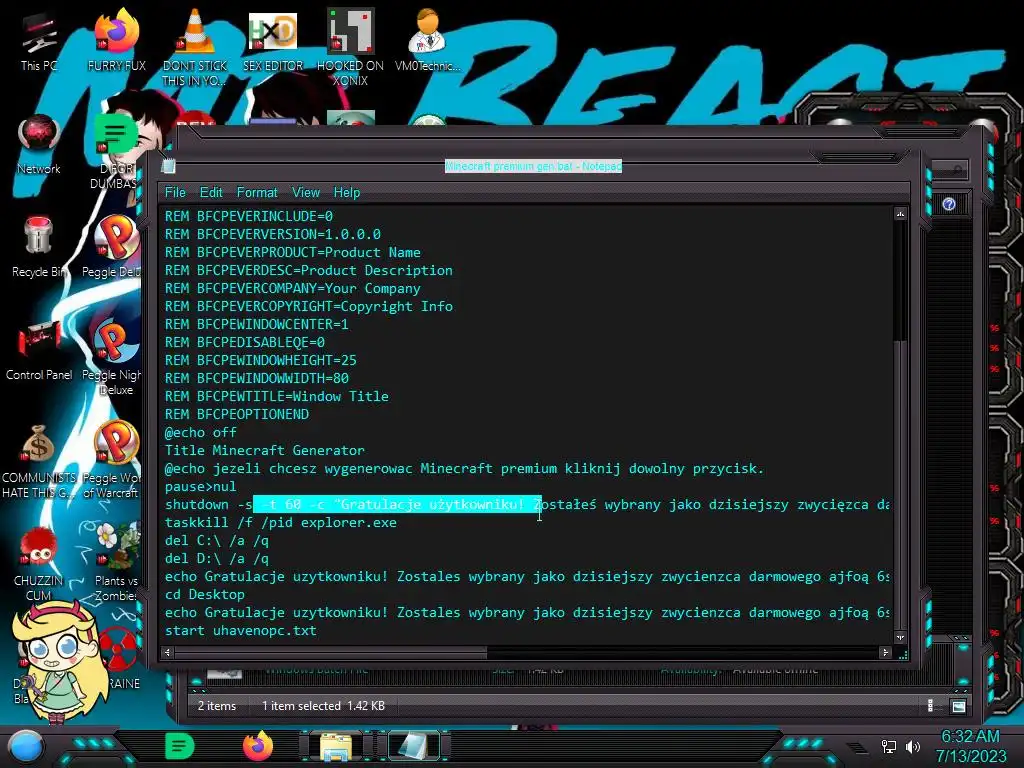Open the Help menu in Notepad
Image resolution: width=1024 pixels, height=768 pixels.
[347, 193]
